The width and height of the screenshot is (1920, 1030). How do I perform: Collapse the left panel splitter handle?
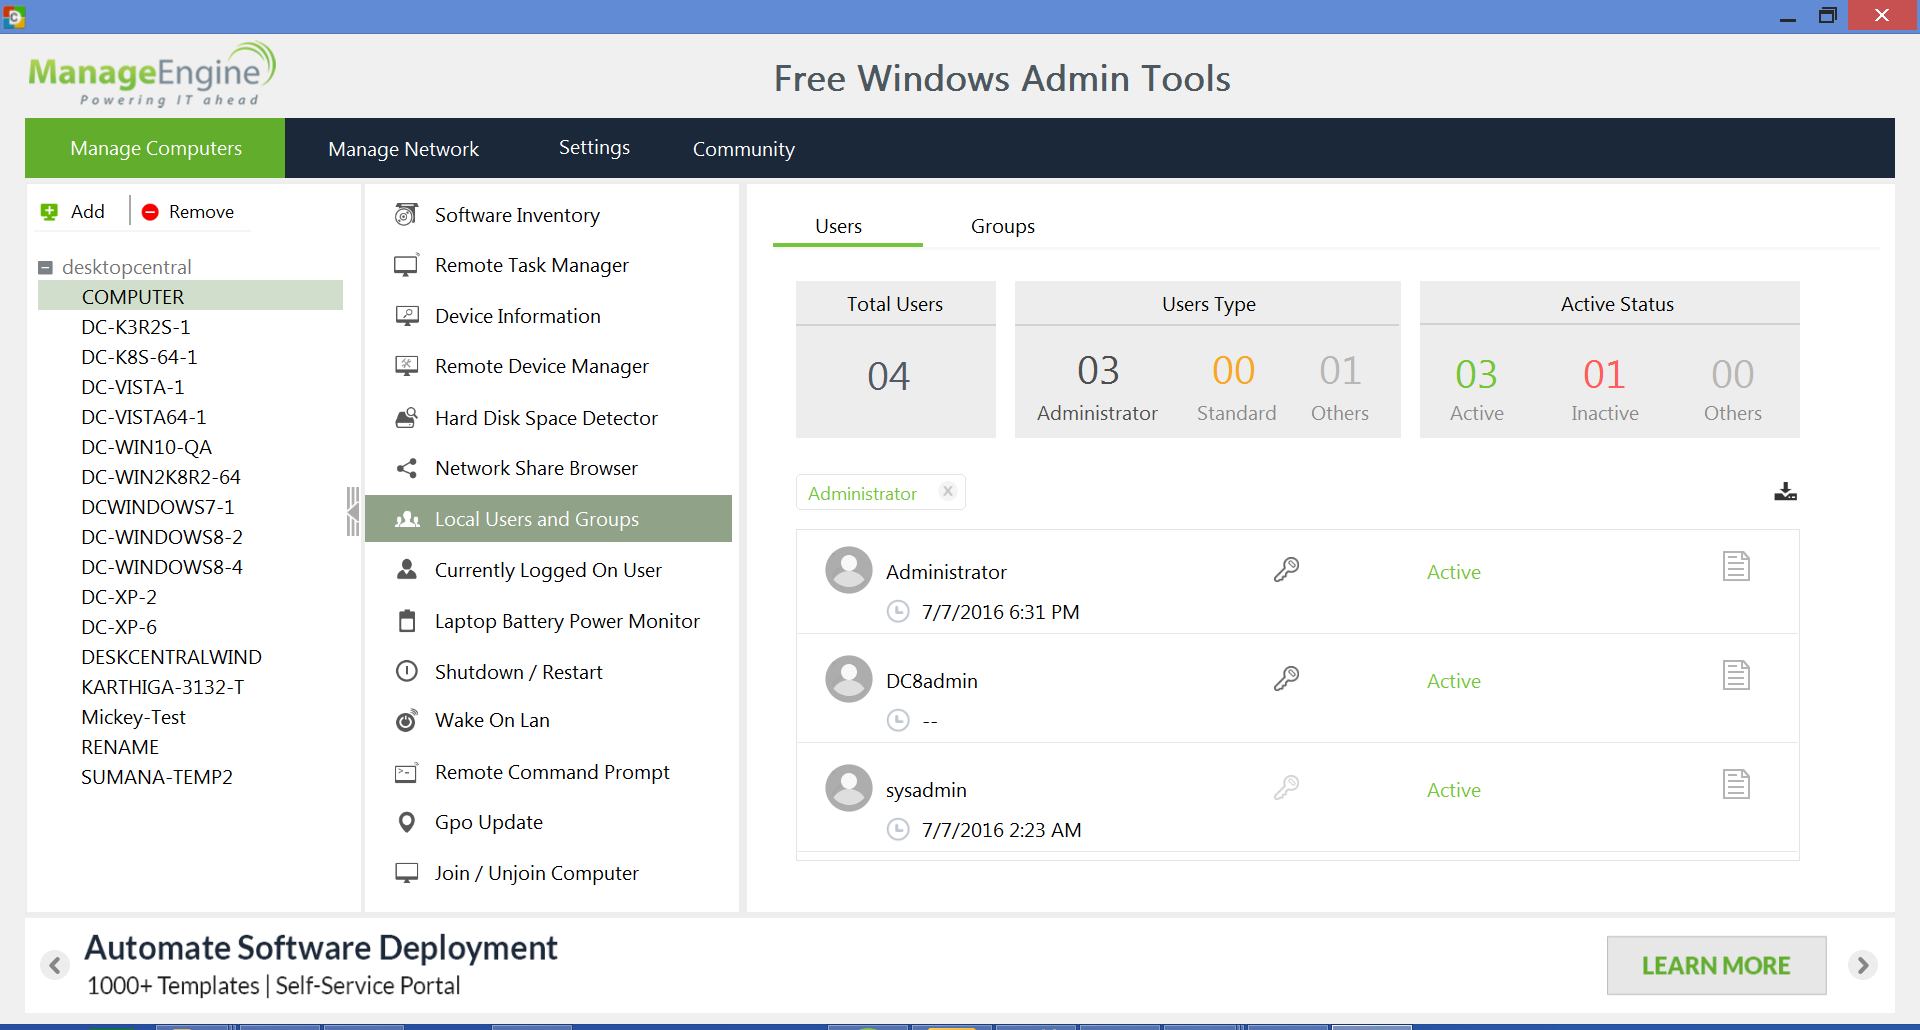[x=352, y=511]
